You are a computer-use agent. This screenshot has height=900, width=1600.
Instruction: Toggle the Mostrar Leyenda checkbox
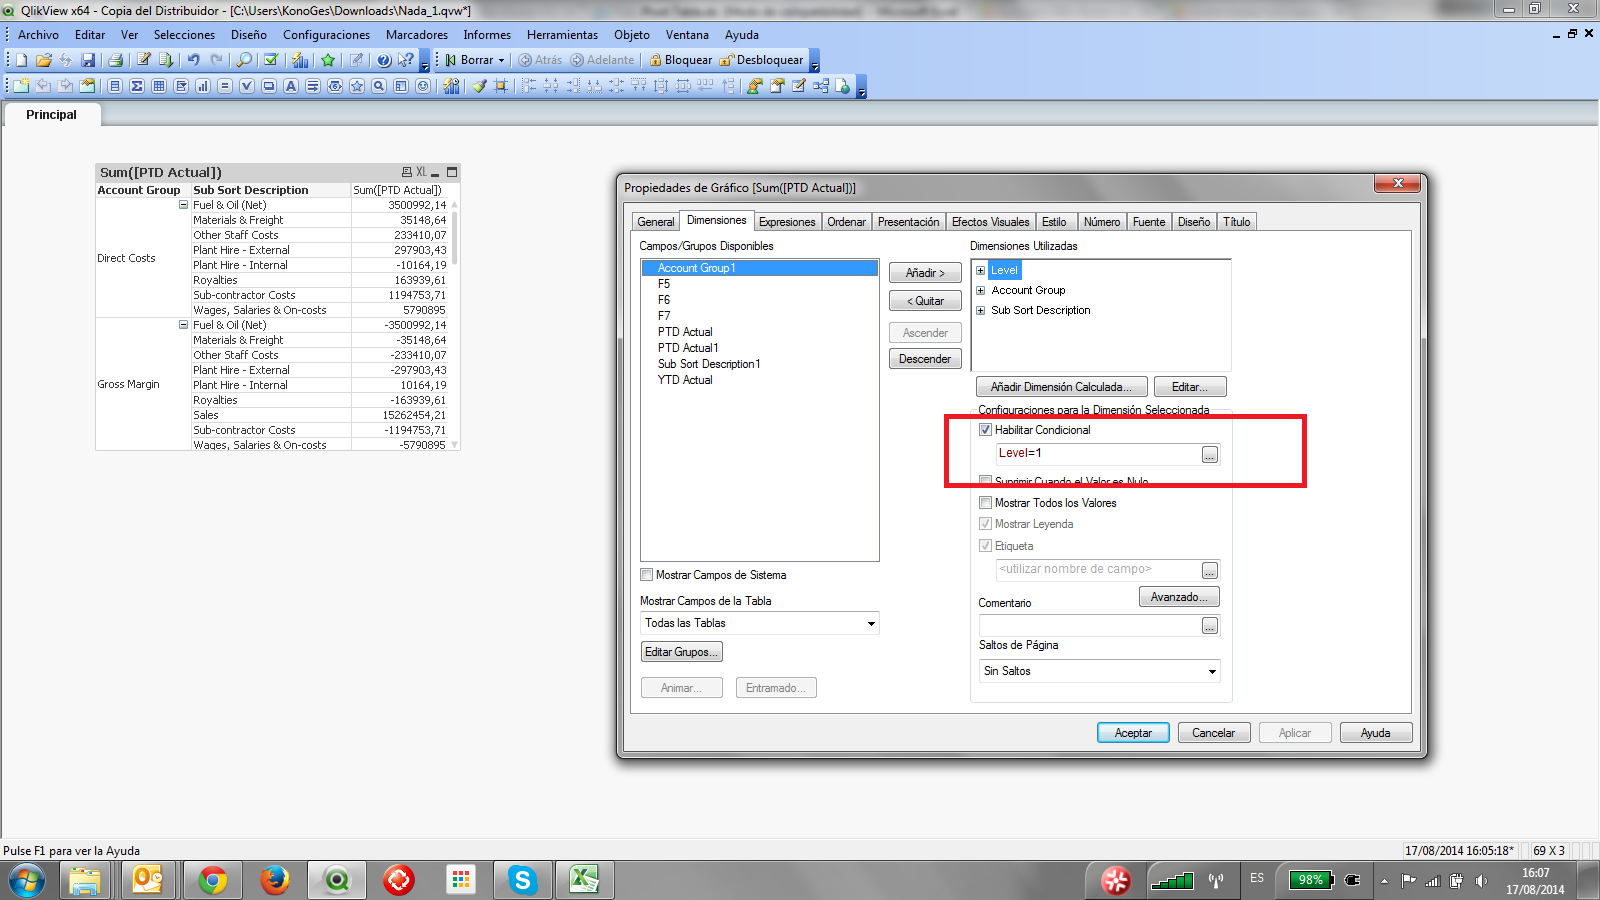pyautogui.click(x=986, y=524)
